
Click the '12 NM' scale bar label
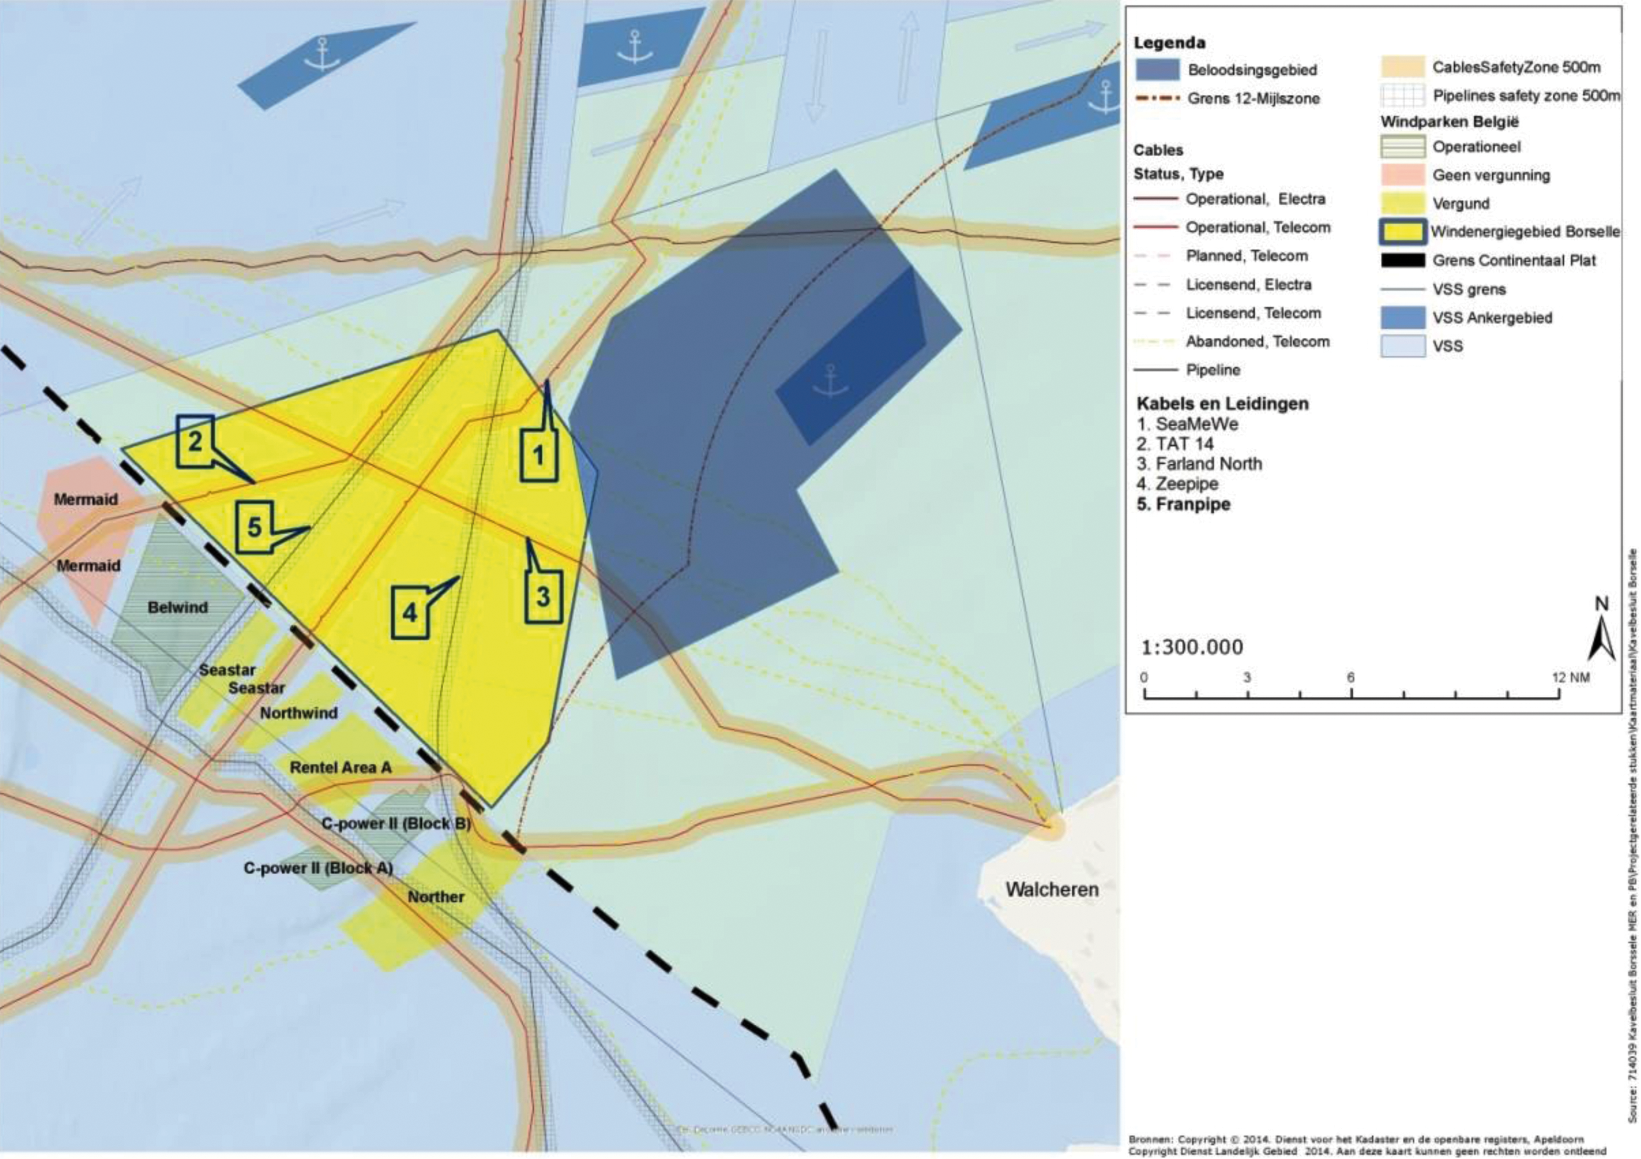[1571, 677]
